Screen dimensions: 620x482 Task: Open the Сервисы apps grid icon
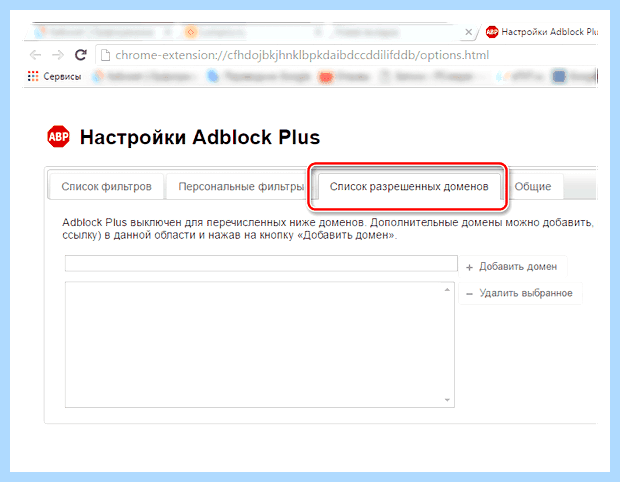point(33,76)
